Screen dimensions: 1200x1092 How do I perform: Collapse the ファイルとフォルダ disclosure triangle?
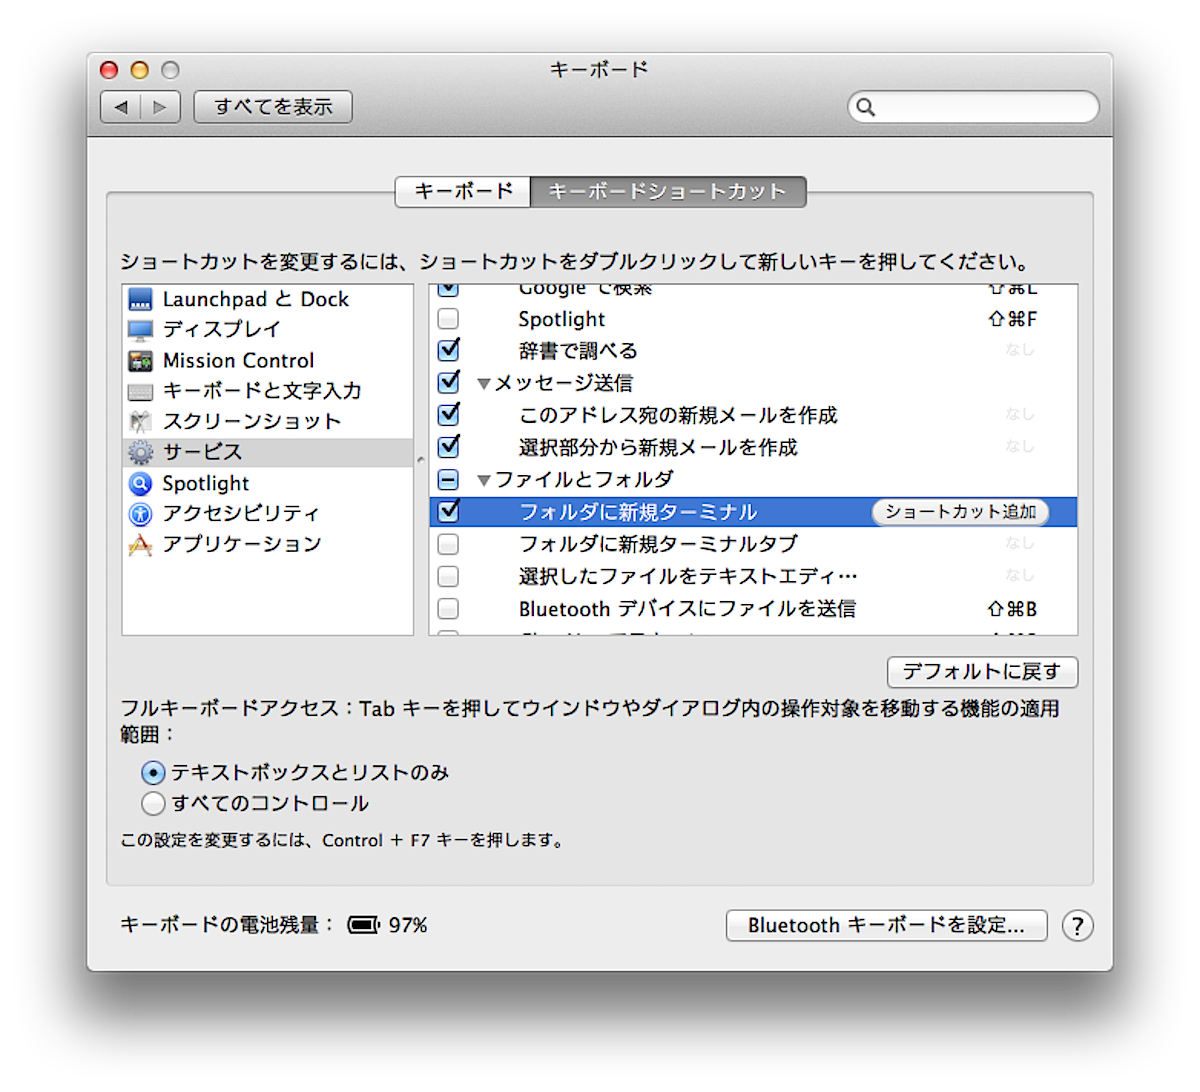(484, 481)
